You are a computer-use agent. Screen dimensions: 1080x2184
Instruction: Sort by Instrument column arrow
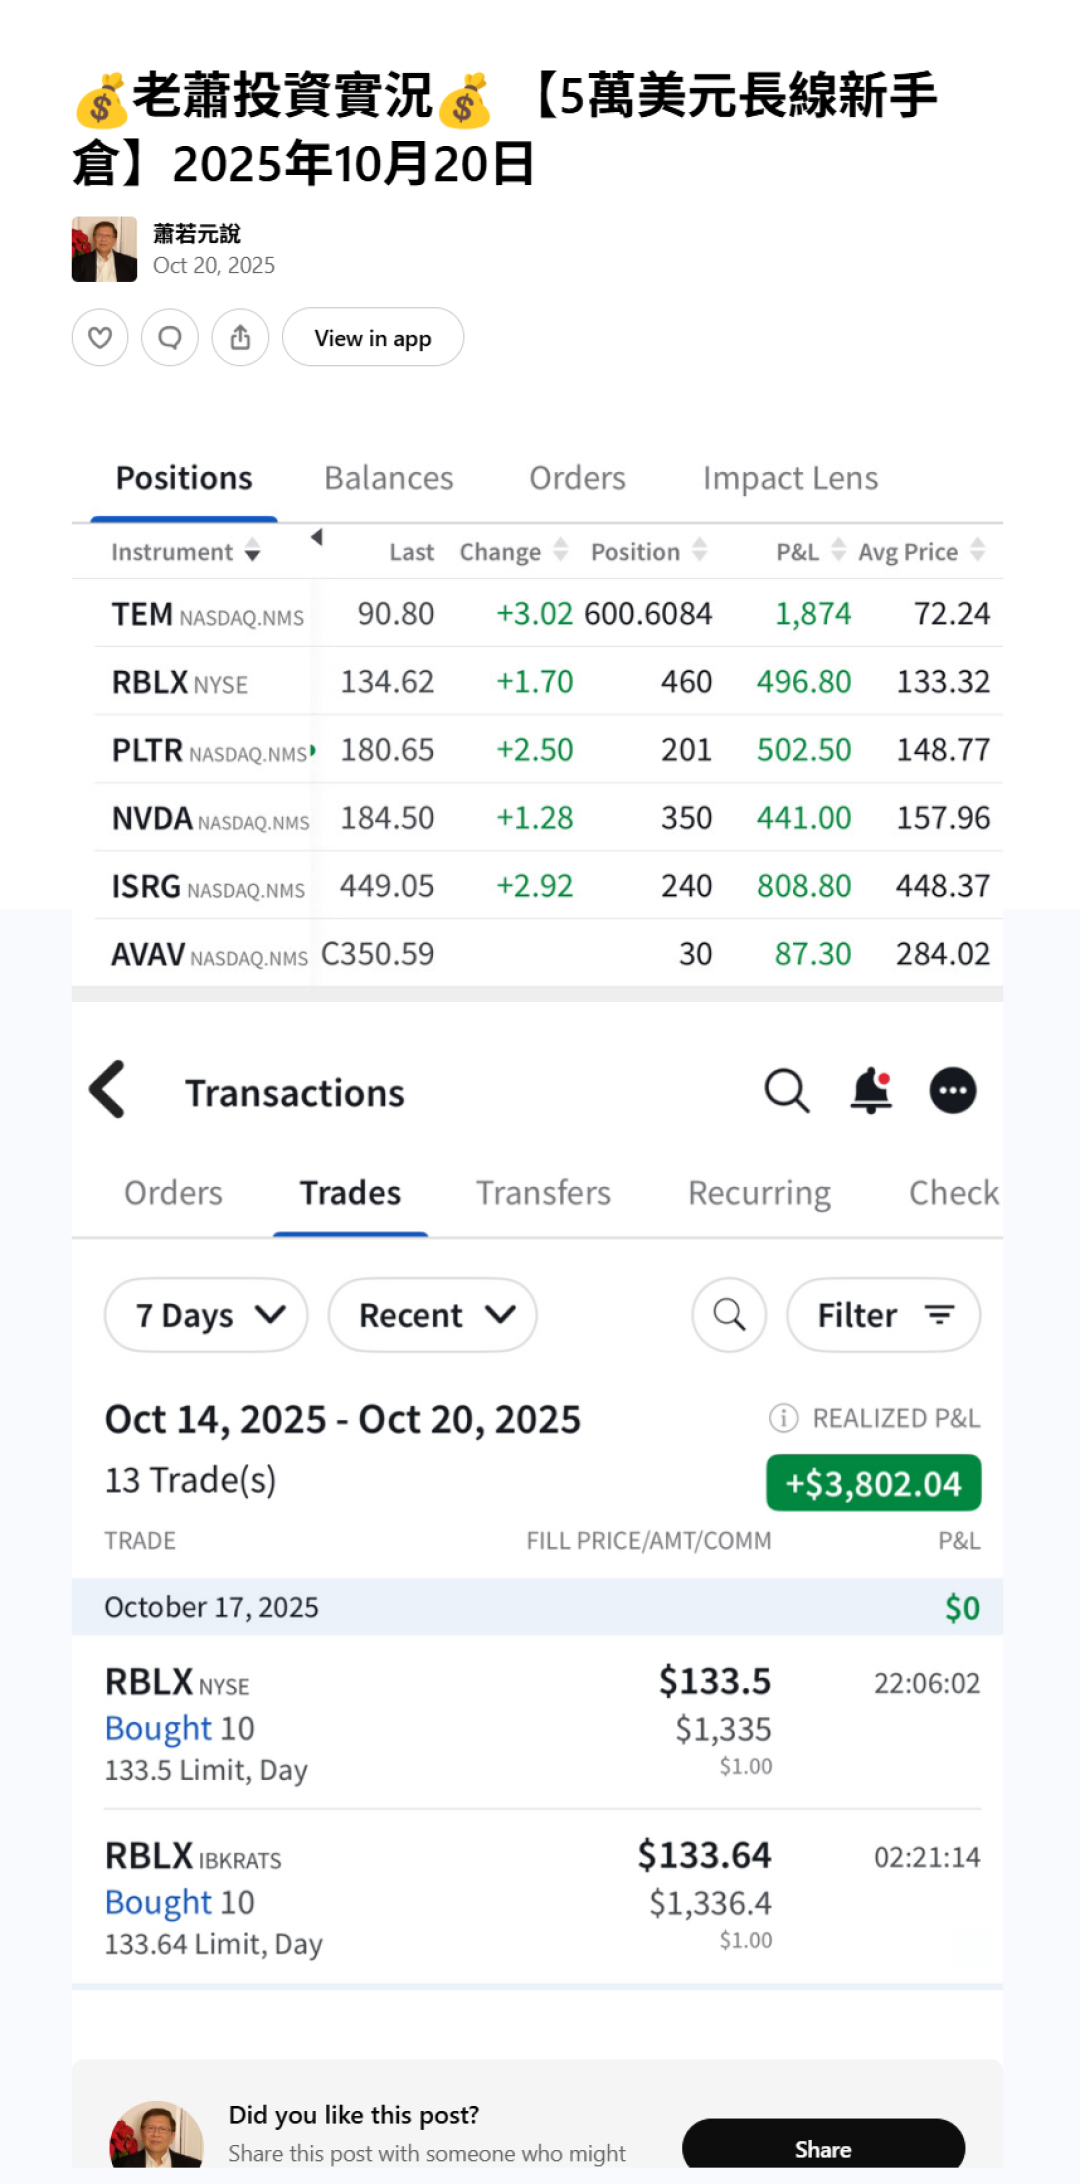coord(253,552)
